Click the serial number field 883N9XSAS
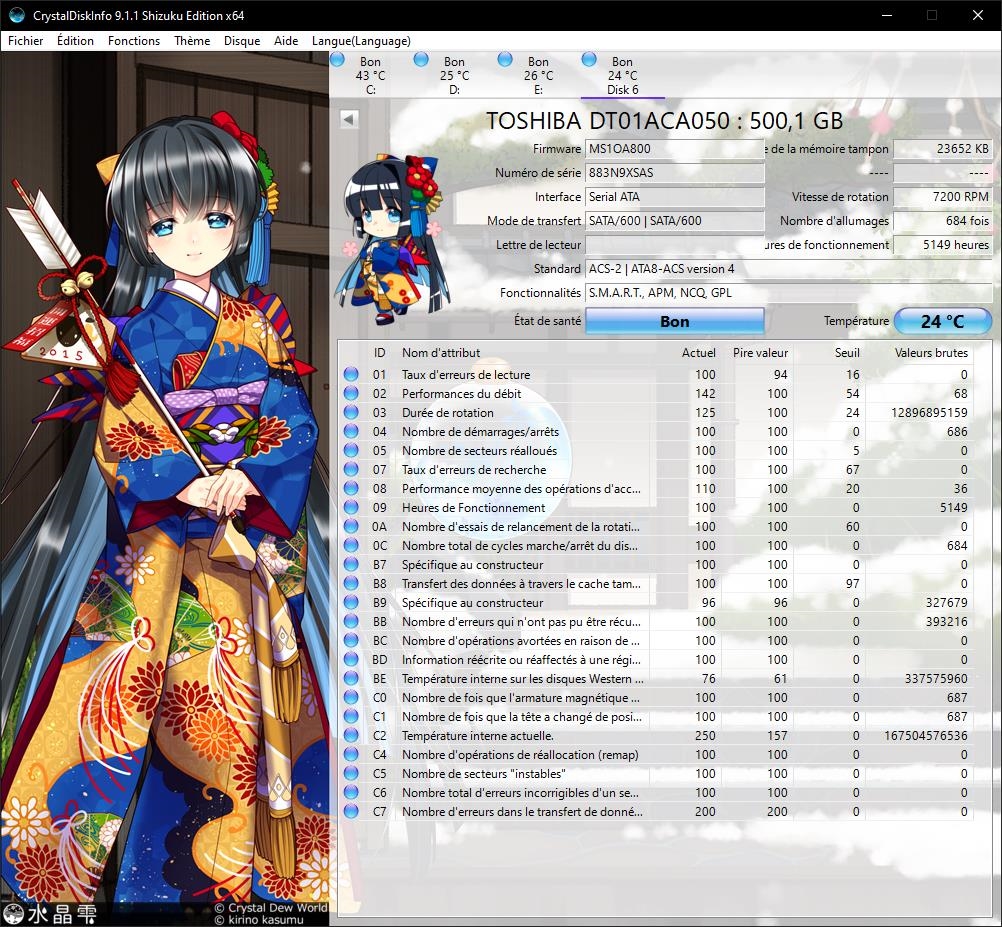Viewport: 1002px width, 927px height. click(674, 173)
